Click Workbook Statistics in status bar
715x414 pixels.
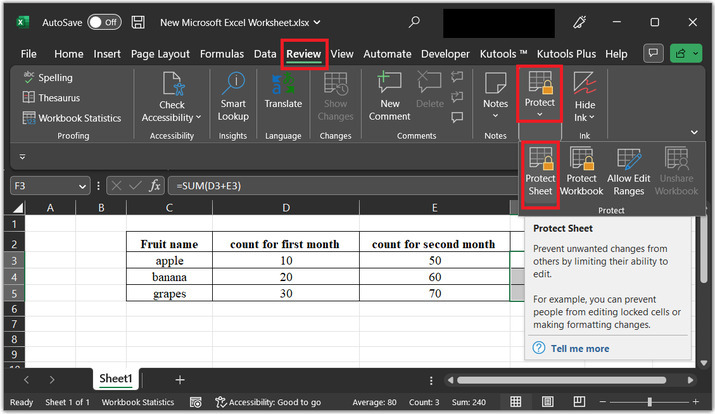pyautogui.click(x=138, y=402)
